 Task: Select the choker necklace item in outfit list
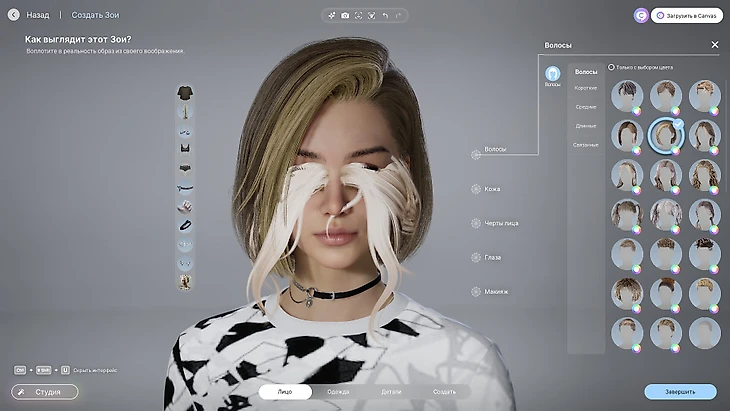[x=185, y=224]
